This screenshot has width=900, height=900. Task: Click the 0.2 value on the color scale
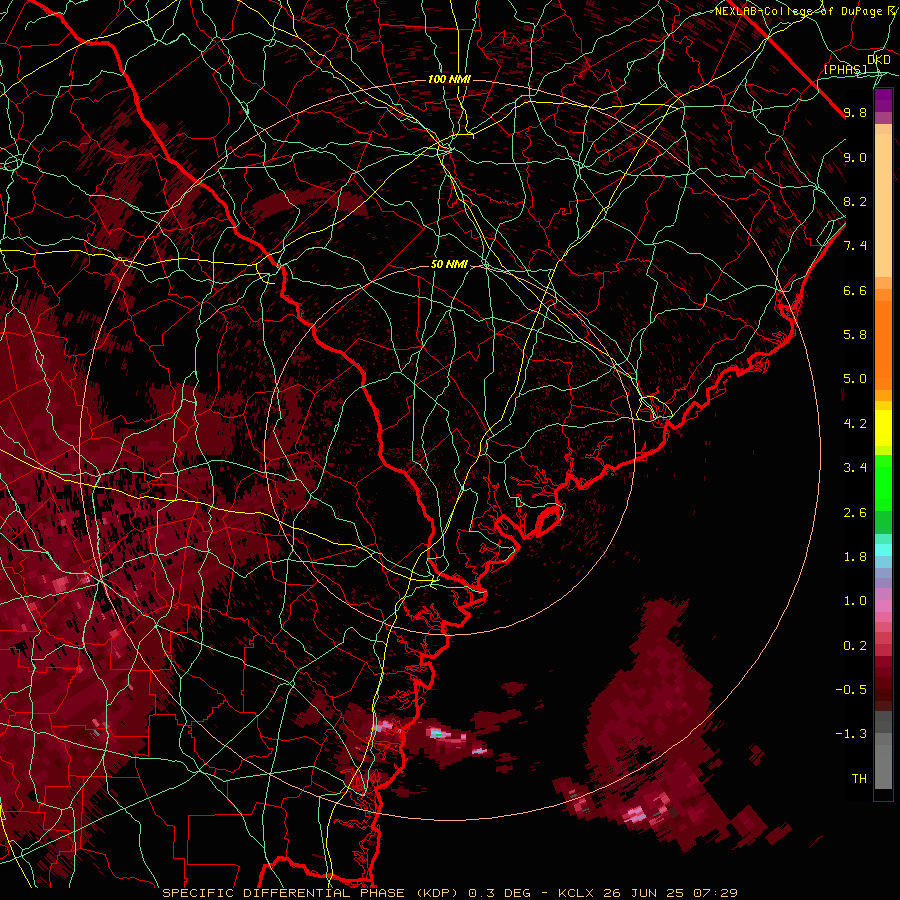pyautogui.click(x=855, y=646)
